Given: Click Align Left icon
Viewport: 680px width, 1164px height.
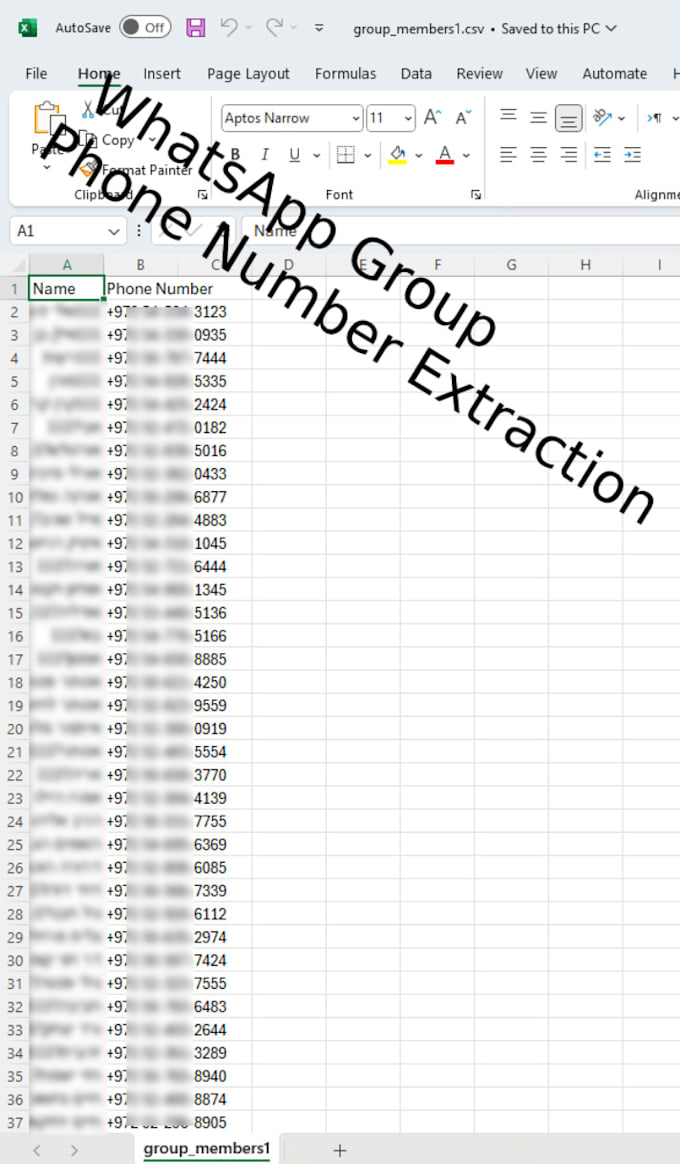Looking at the screenshot, I should click(509, 154).
